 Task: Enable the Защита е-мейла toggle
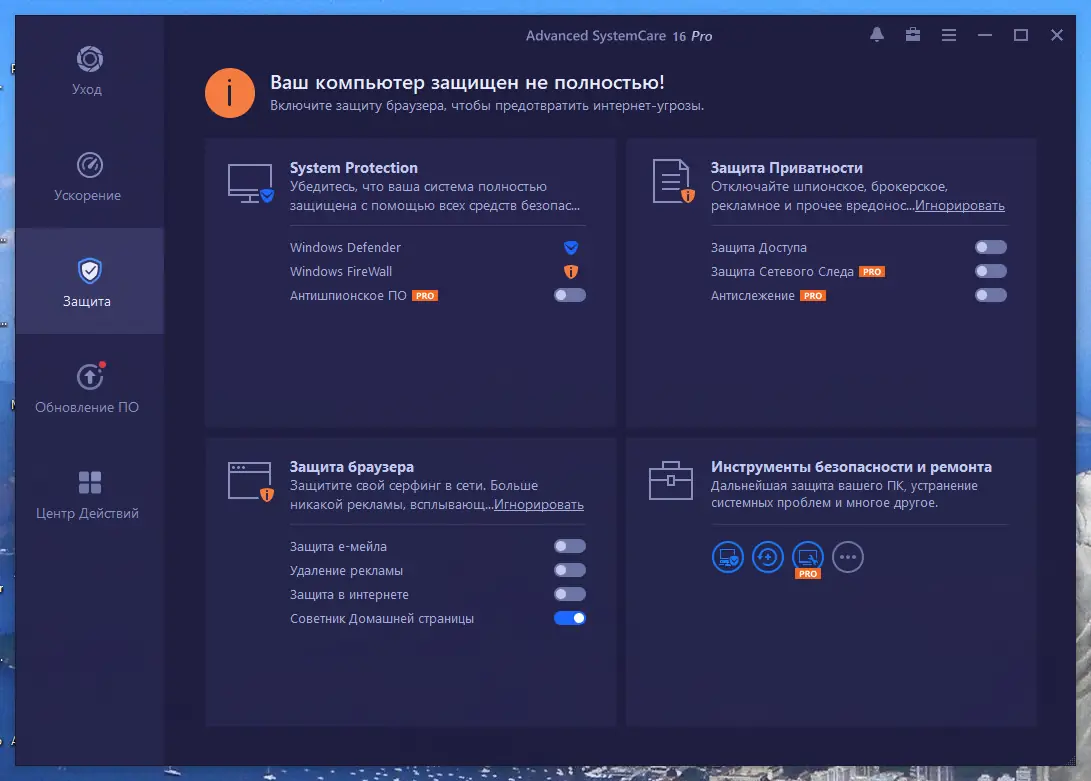[x=570, y=546]
